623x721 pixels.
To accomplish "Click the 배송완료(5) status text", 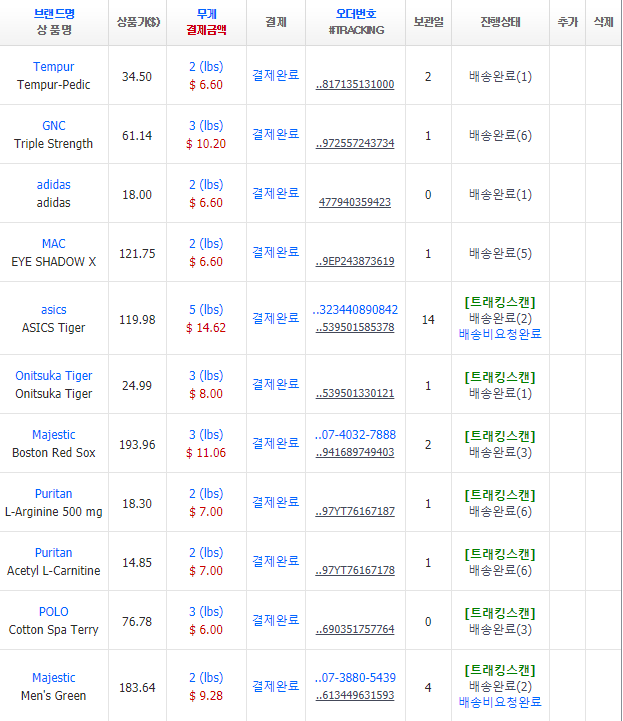I will 500,254.
